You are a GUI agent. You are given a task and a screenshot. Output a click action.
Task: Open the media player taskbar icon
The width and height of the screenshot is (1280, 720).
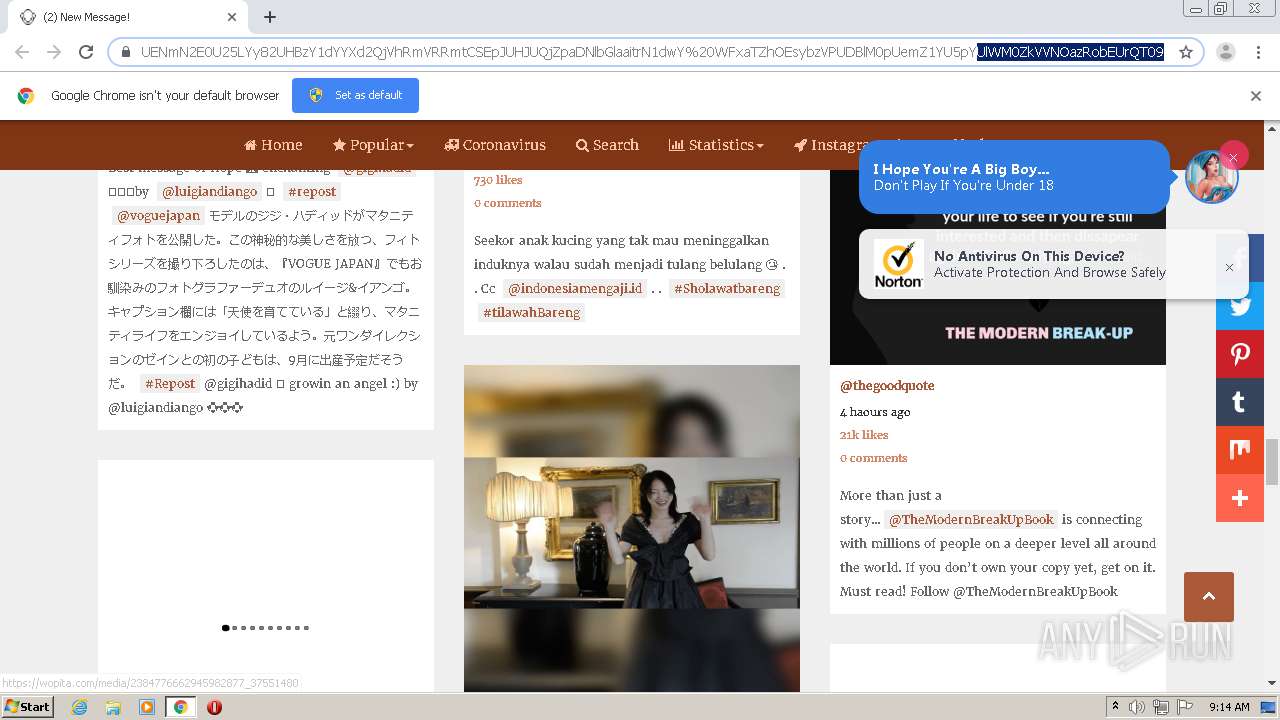tap(147, 707)
